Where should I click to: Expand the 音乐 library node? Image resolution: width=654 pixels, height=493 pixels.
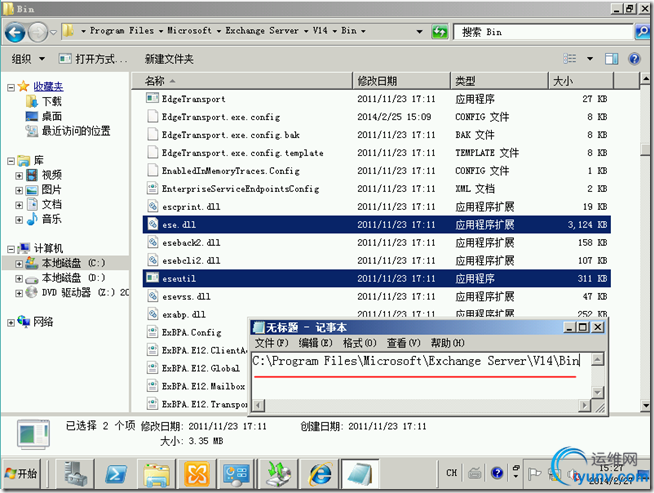[19, 220]
